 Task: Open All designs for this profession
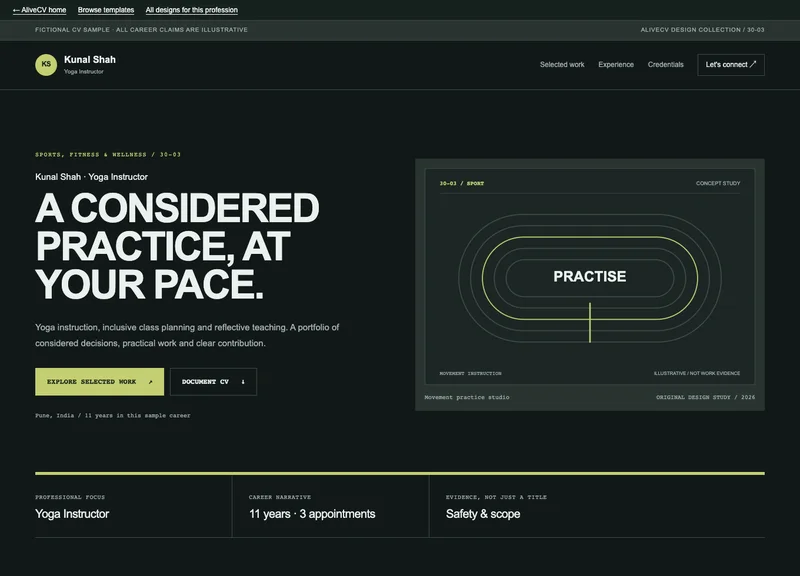tap(191, 10)
